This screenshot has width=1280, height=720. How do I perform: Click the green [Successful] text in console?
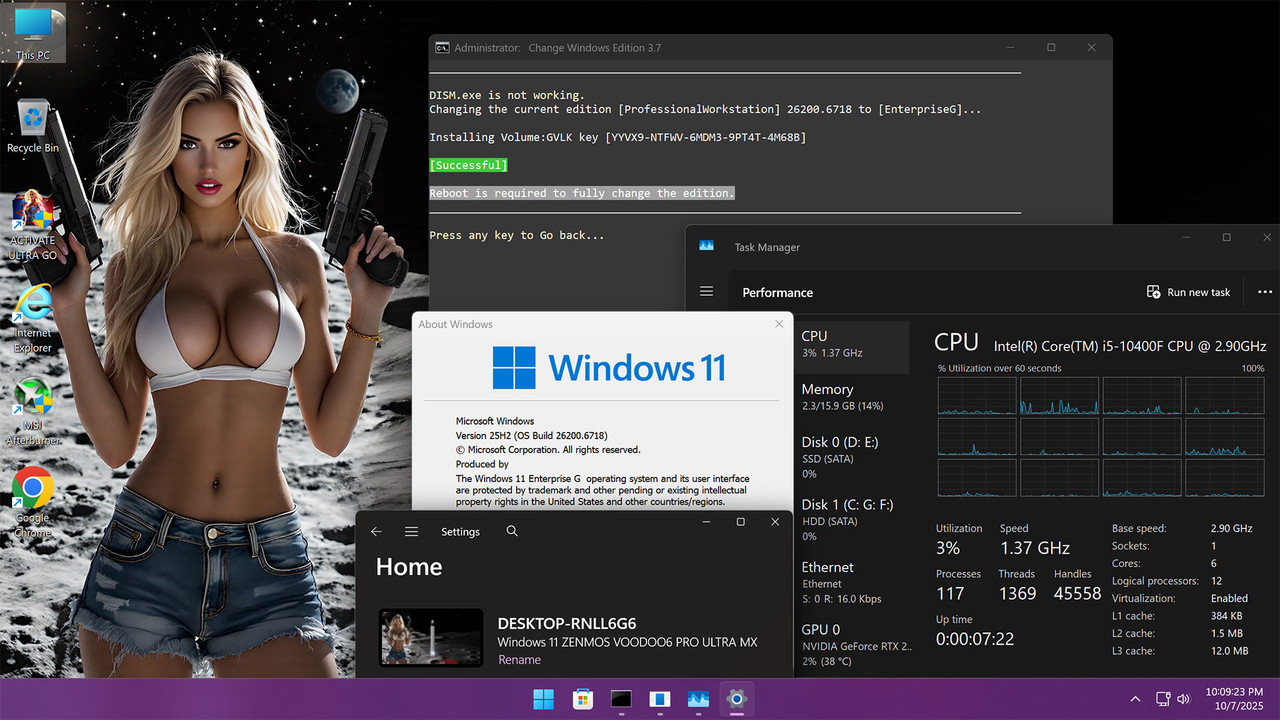pyautogui.click(x=468, y=165)
